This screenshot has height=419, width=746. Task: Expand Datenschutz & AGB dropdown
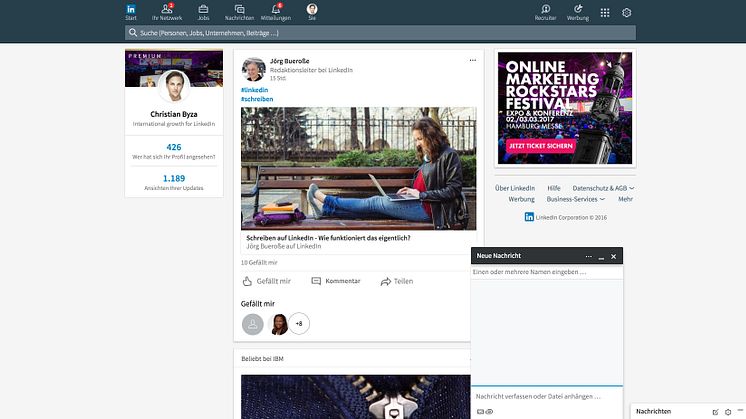(603, 188)
